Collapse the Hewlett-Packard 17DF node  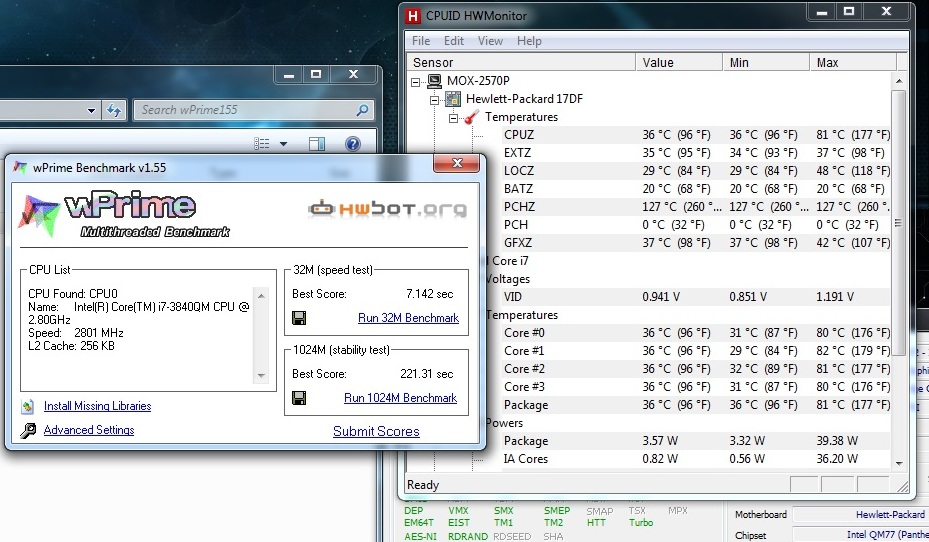[x=434, y=100]
